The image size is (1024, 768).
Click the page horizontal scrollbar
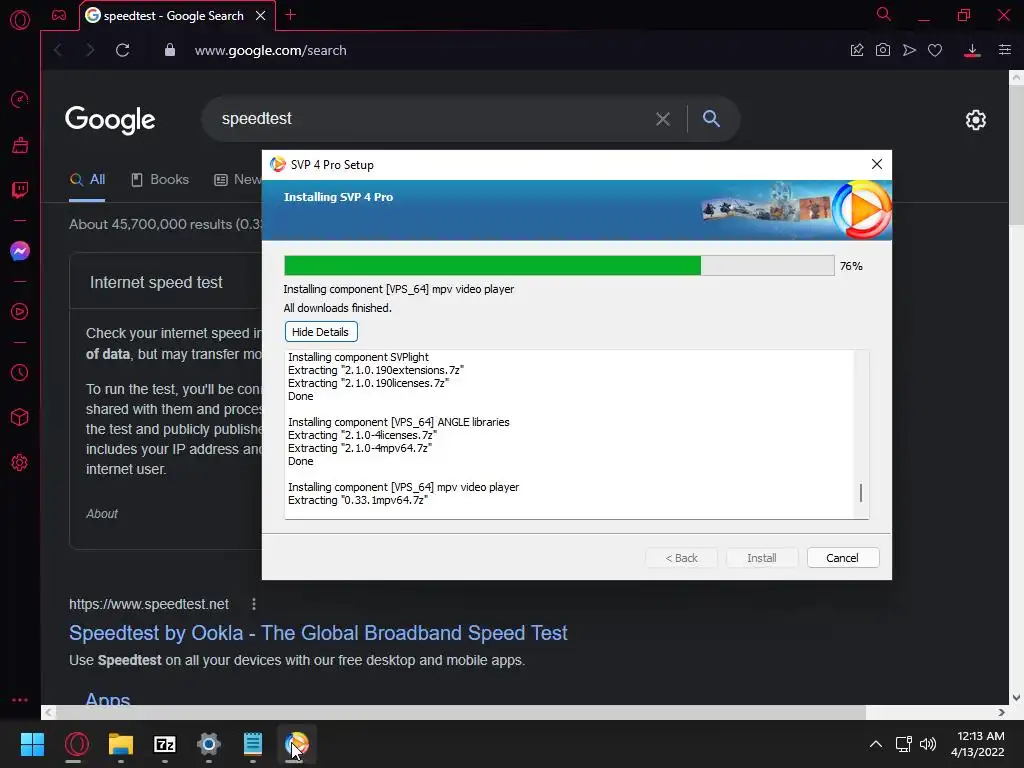pyautogui.click(x=460, y=712)
